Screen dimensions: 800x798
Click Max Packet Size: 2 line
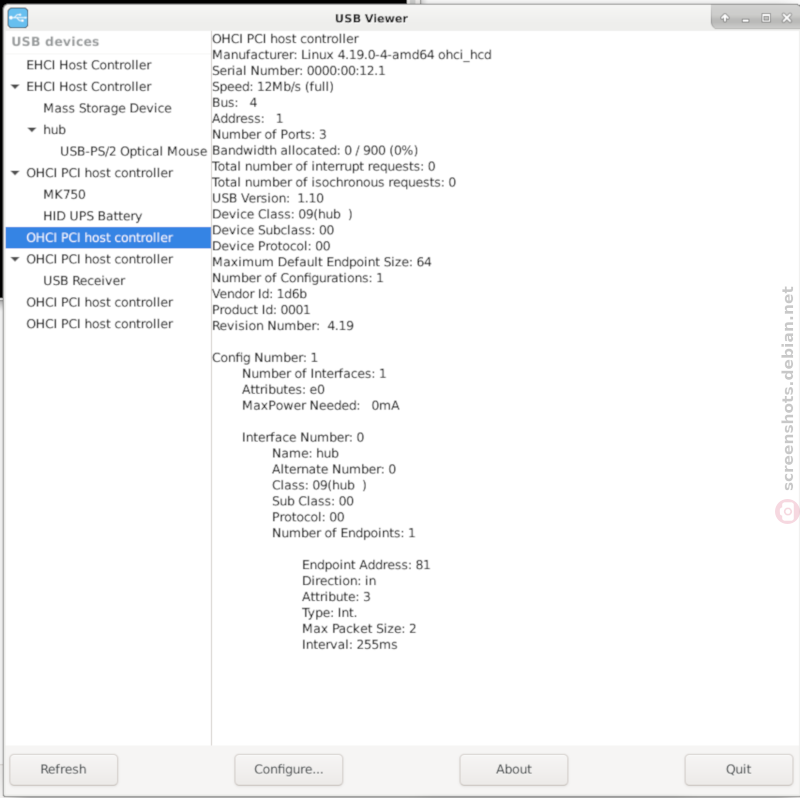359,629
